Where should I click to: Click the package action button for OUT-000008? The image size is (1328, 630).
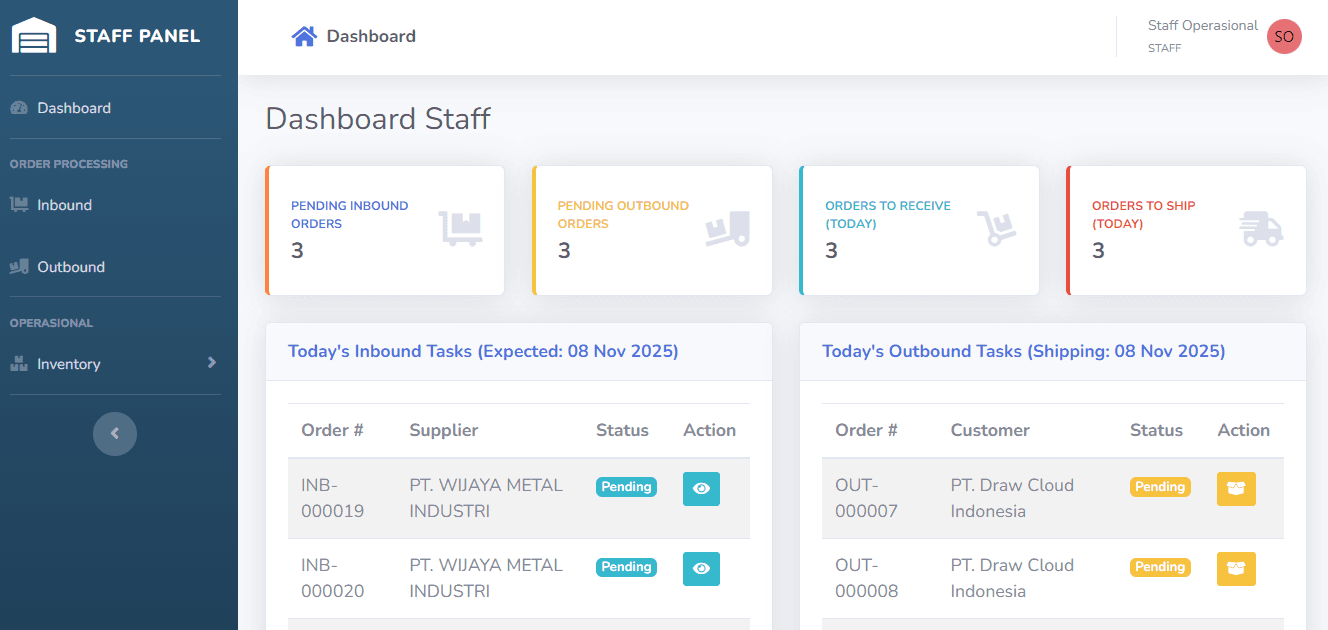point(1236,568)
